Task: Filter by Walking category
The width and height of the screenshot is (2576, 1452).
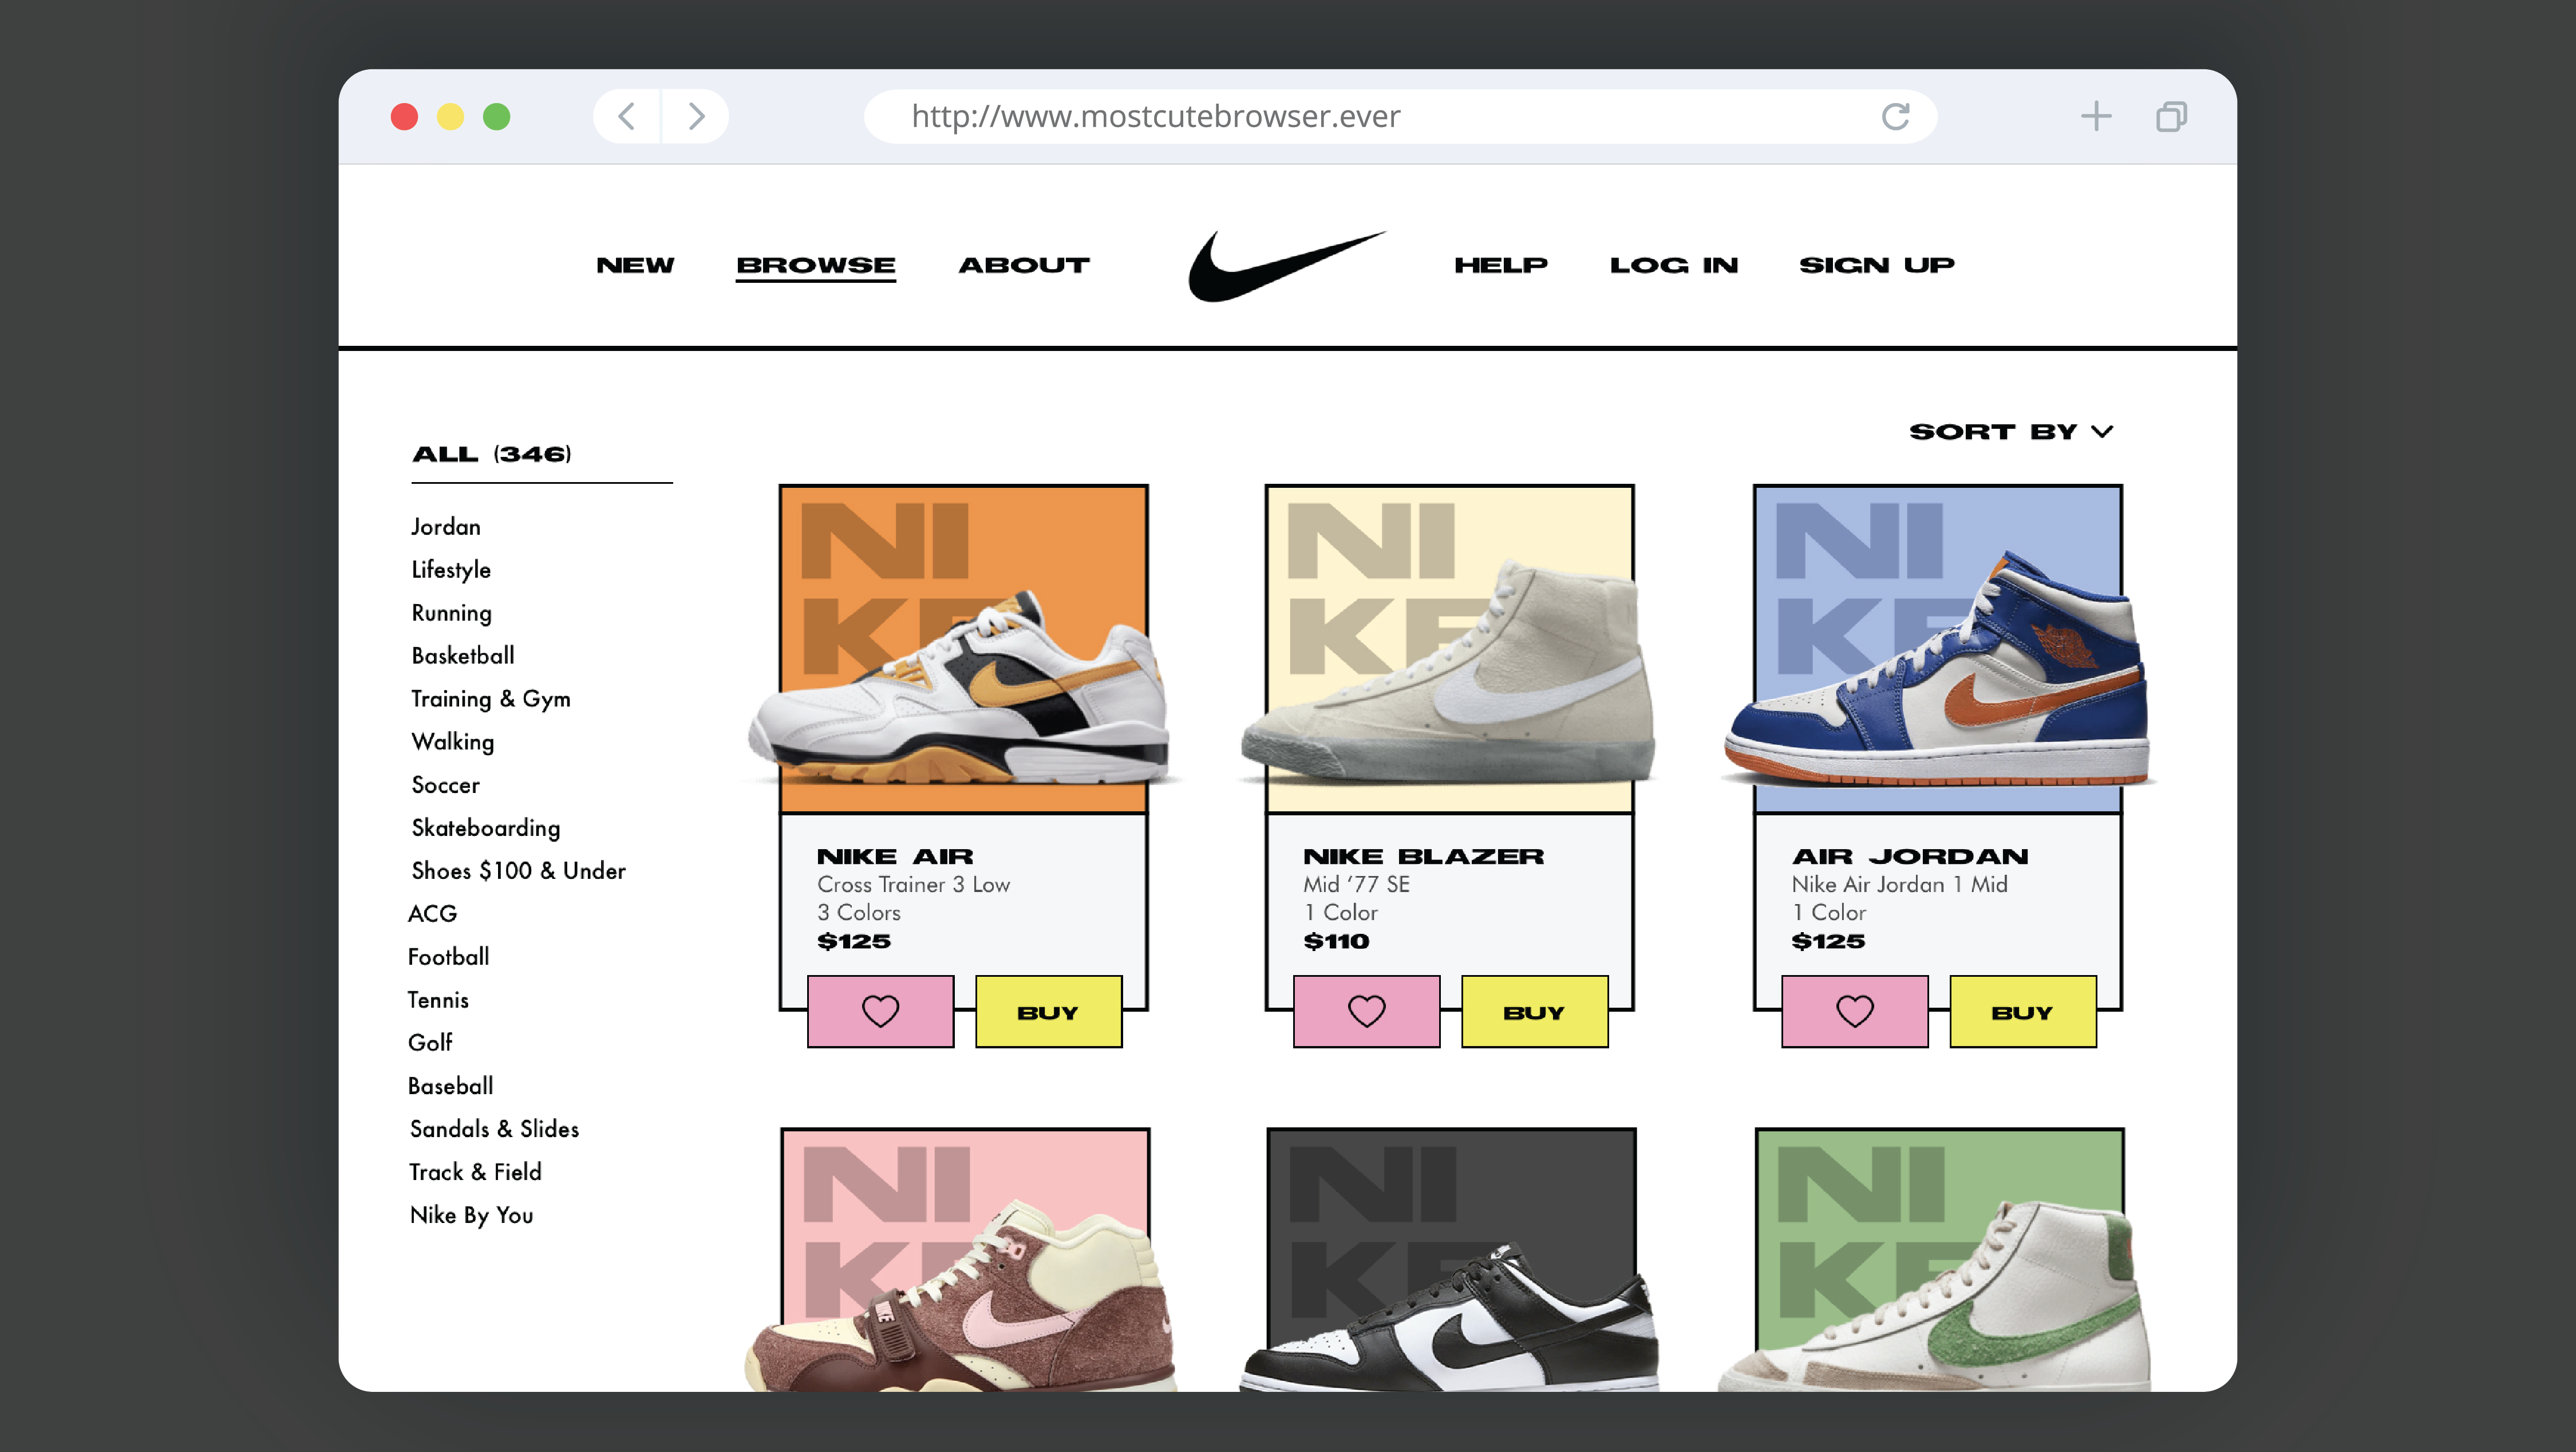Action: click(x=453, y=742)
